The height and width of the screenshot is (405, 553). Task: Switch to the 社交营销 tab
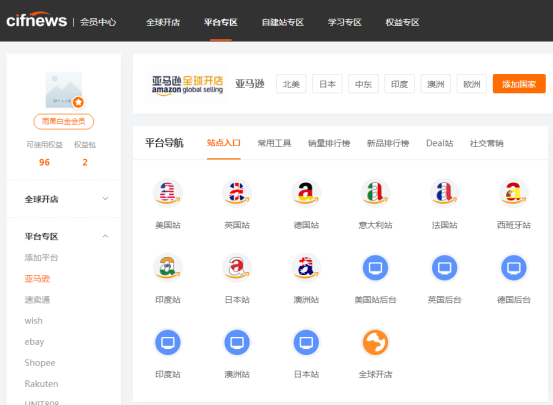coord(486,143)
